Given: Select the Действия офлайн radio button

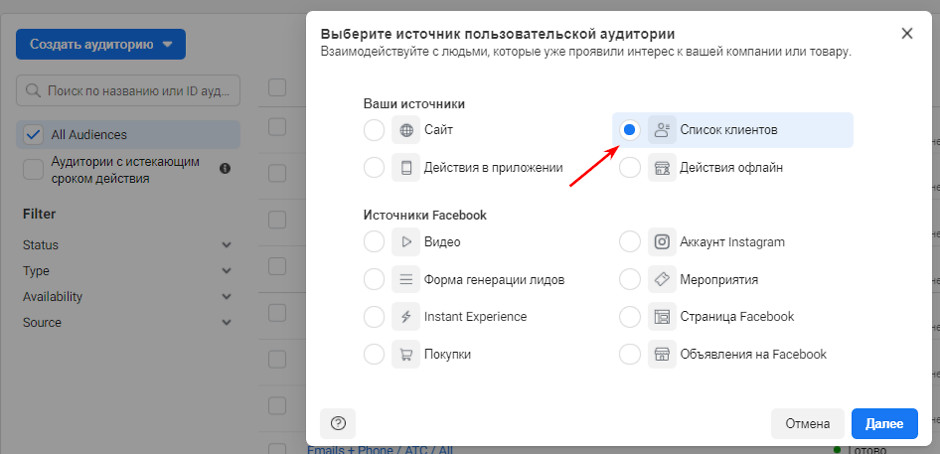Looking at the screenshot, I should (629, 168).
